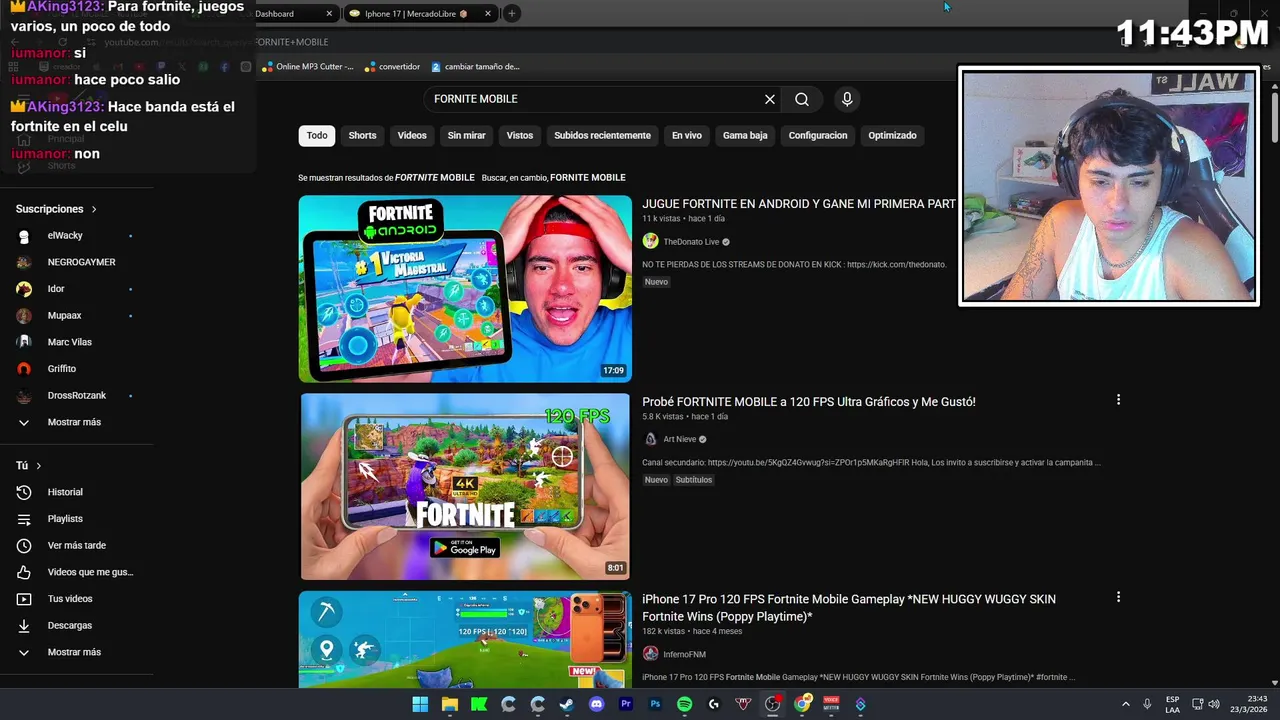Search instead for FORNITE MOBILE link

(588, 177)
